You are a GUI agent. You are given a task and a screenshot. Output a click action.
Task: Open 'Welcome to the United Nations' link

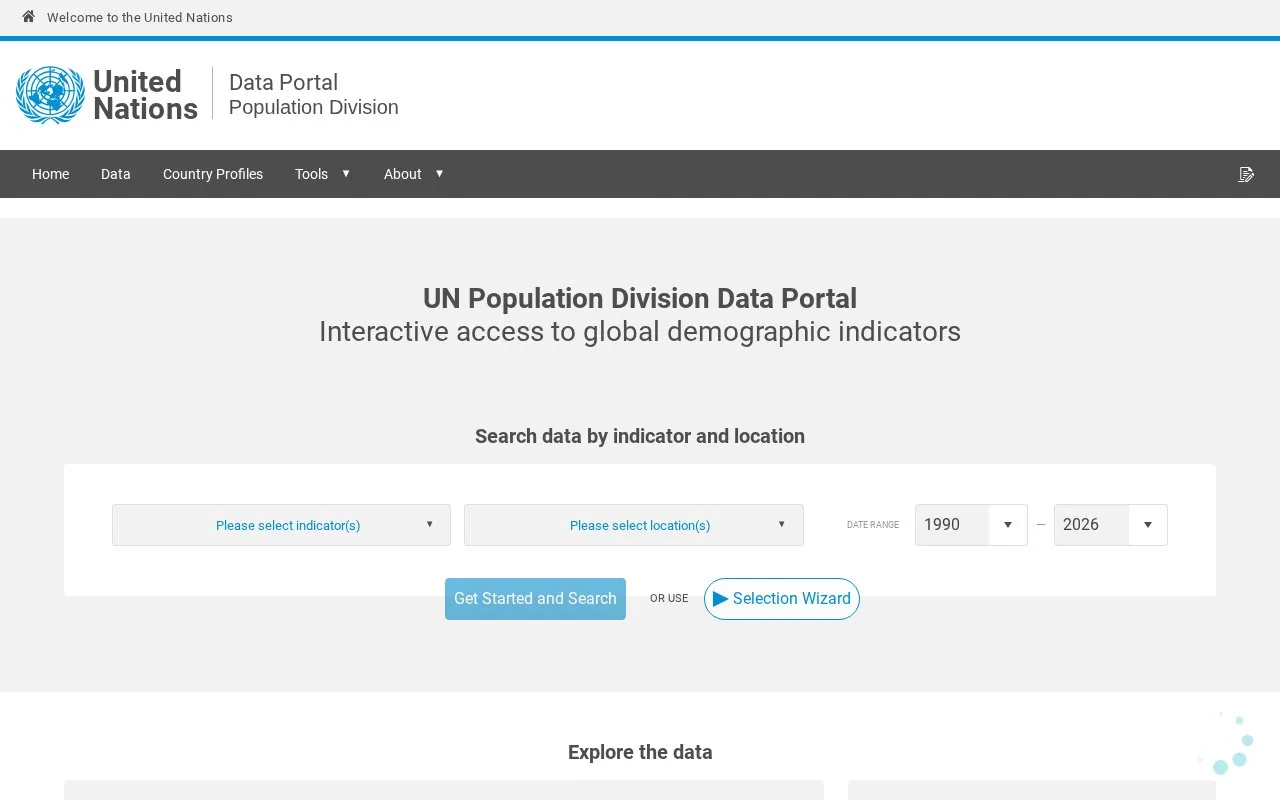140,17
